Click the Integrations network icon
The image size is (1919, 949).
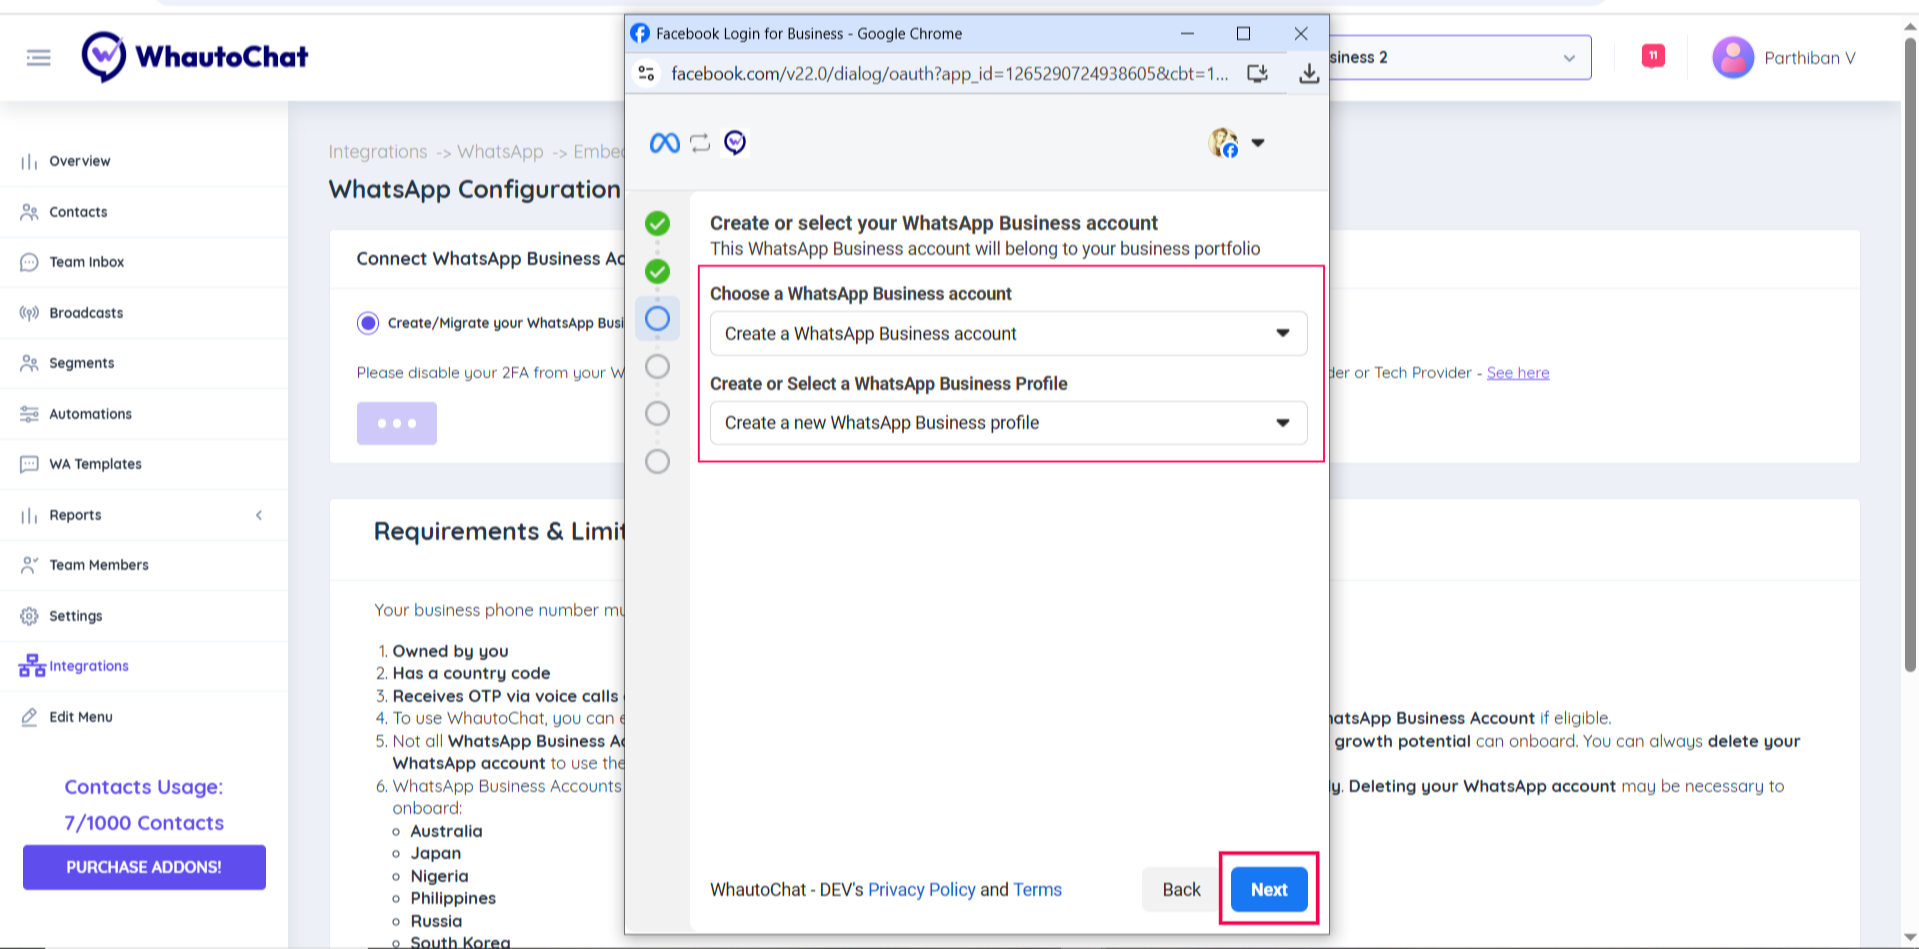32,666
